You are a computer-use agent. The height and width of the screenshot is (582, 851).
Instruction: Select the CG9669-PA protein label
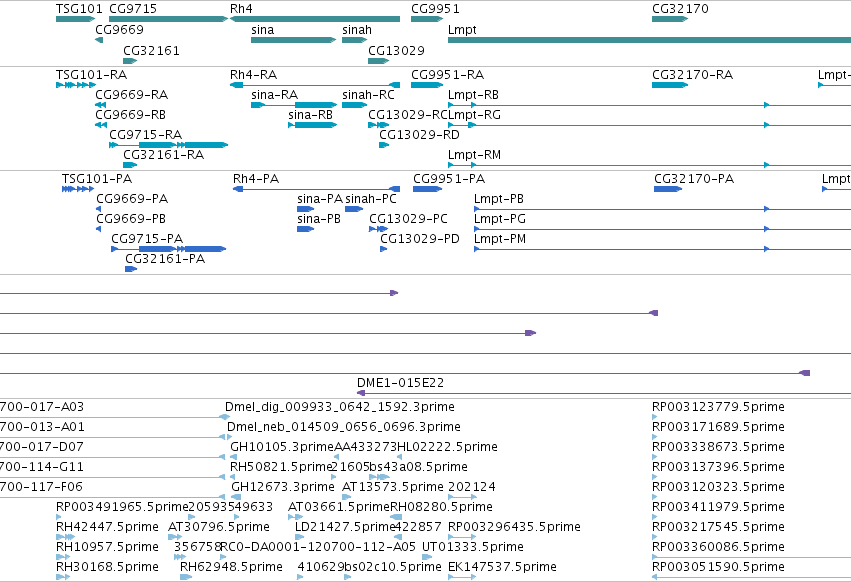(x=132, y=199)
